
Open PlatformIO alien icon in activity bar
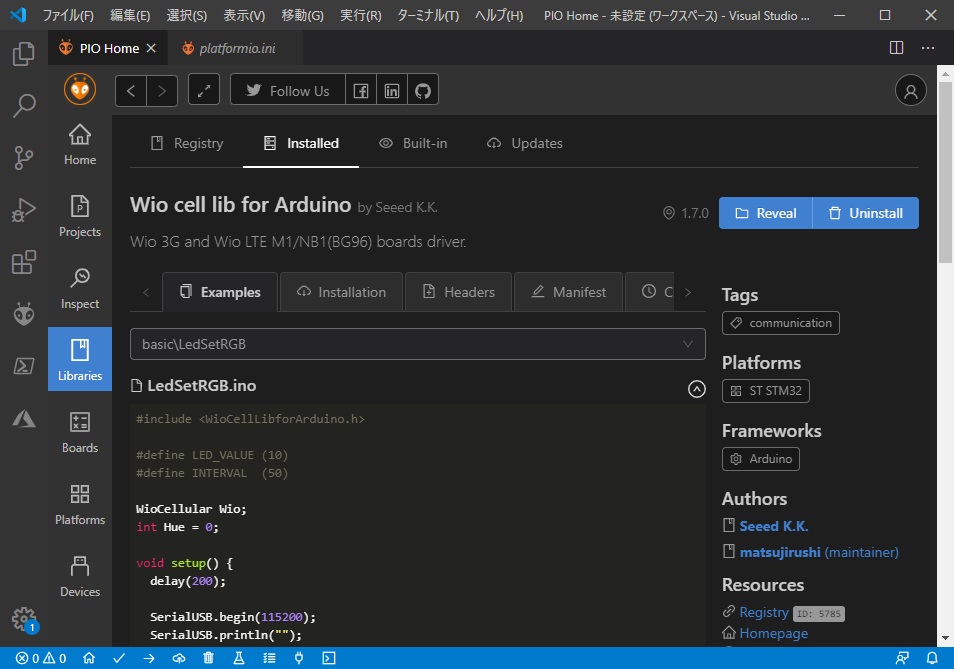[23, 314]
